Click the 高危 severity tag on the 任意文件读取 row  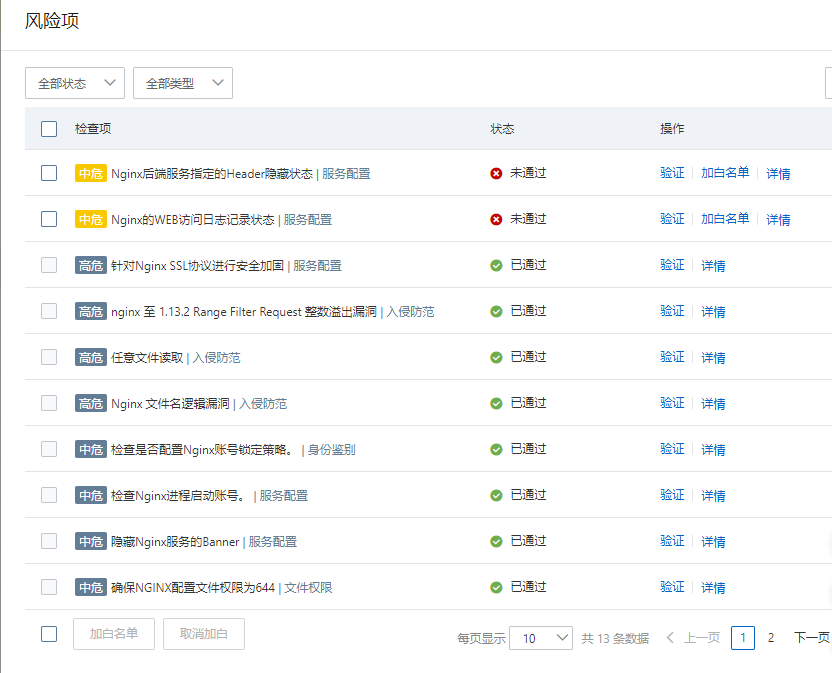(90, 357)
